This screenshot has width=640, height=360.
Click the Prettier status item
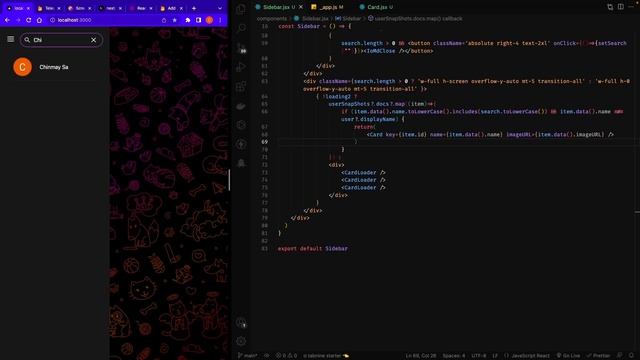pos(598,356)
